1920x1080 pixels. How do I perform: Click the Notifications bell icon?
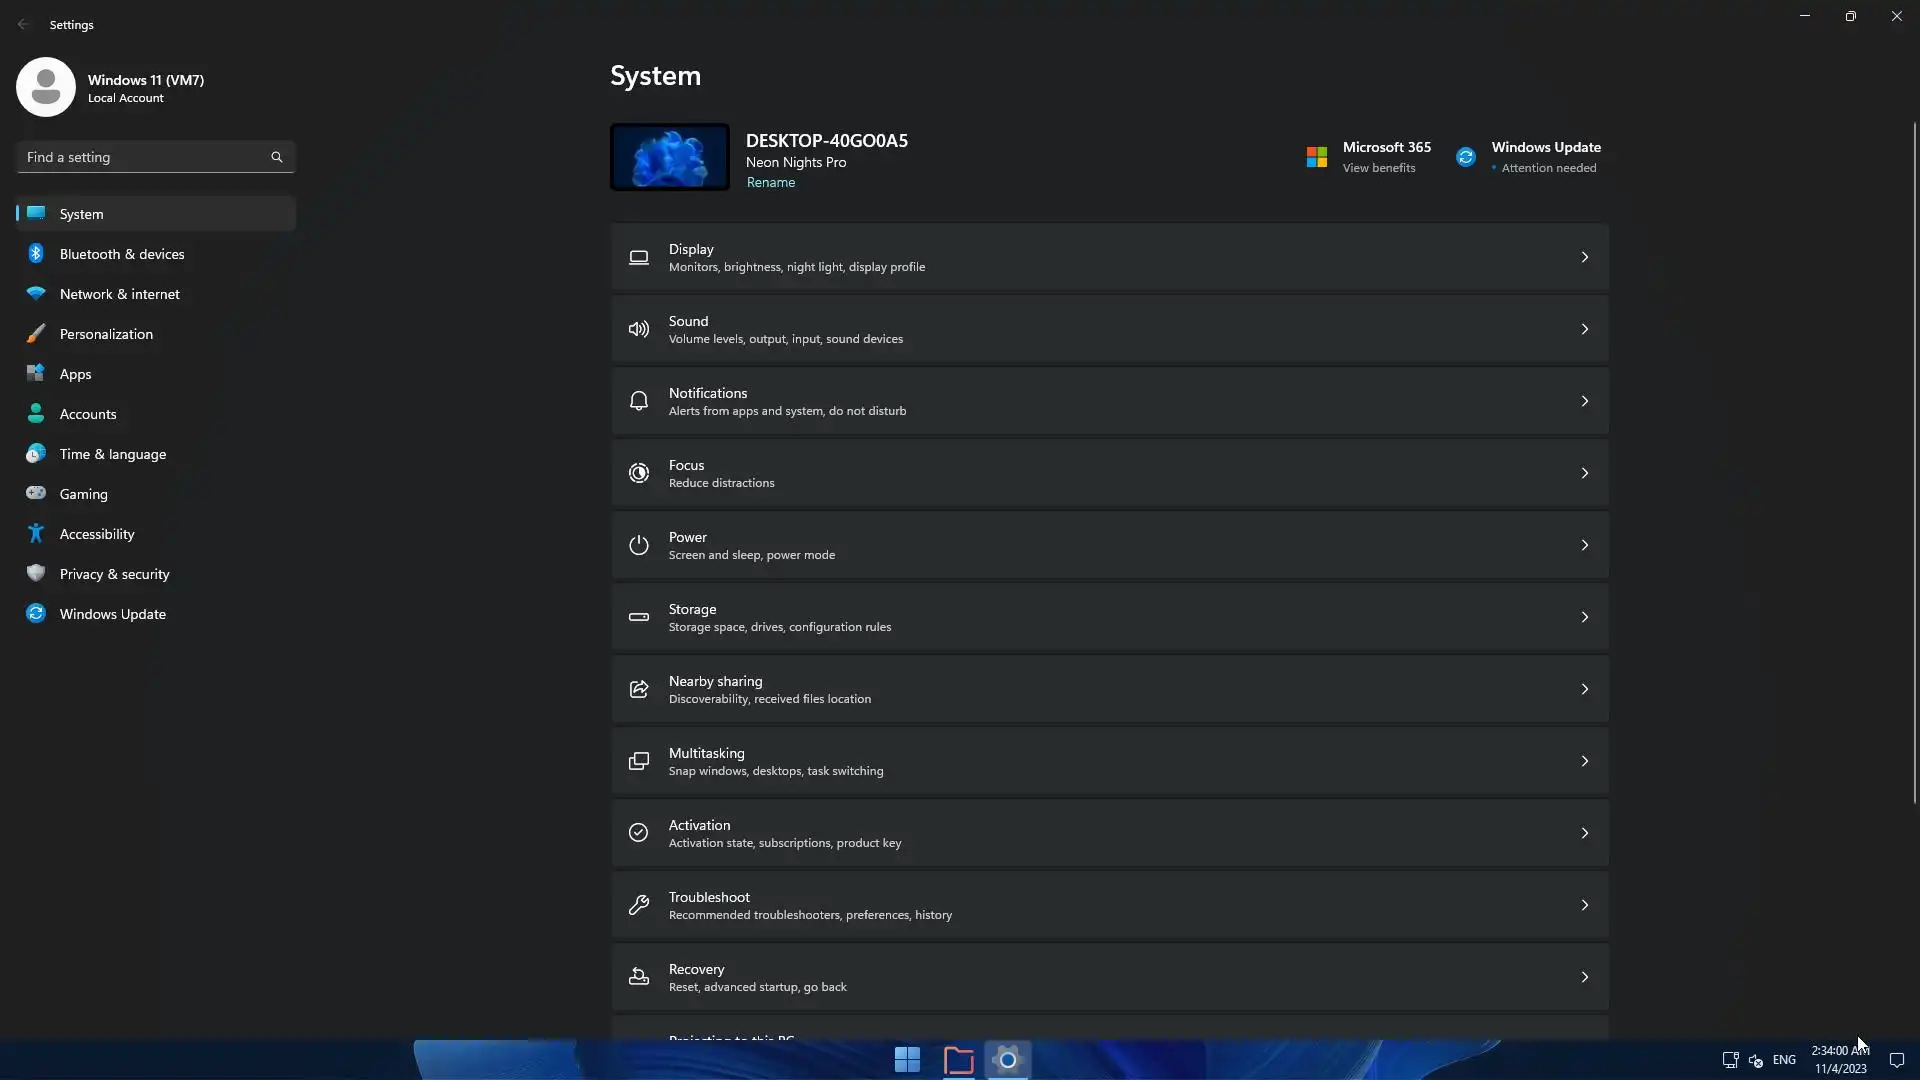pos(638,401)
